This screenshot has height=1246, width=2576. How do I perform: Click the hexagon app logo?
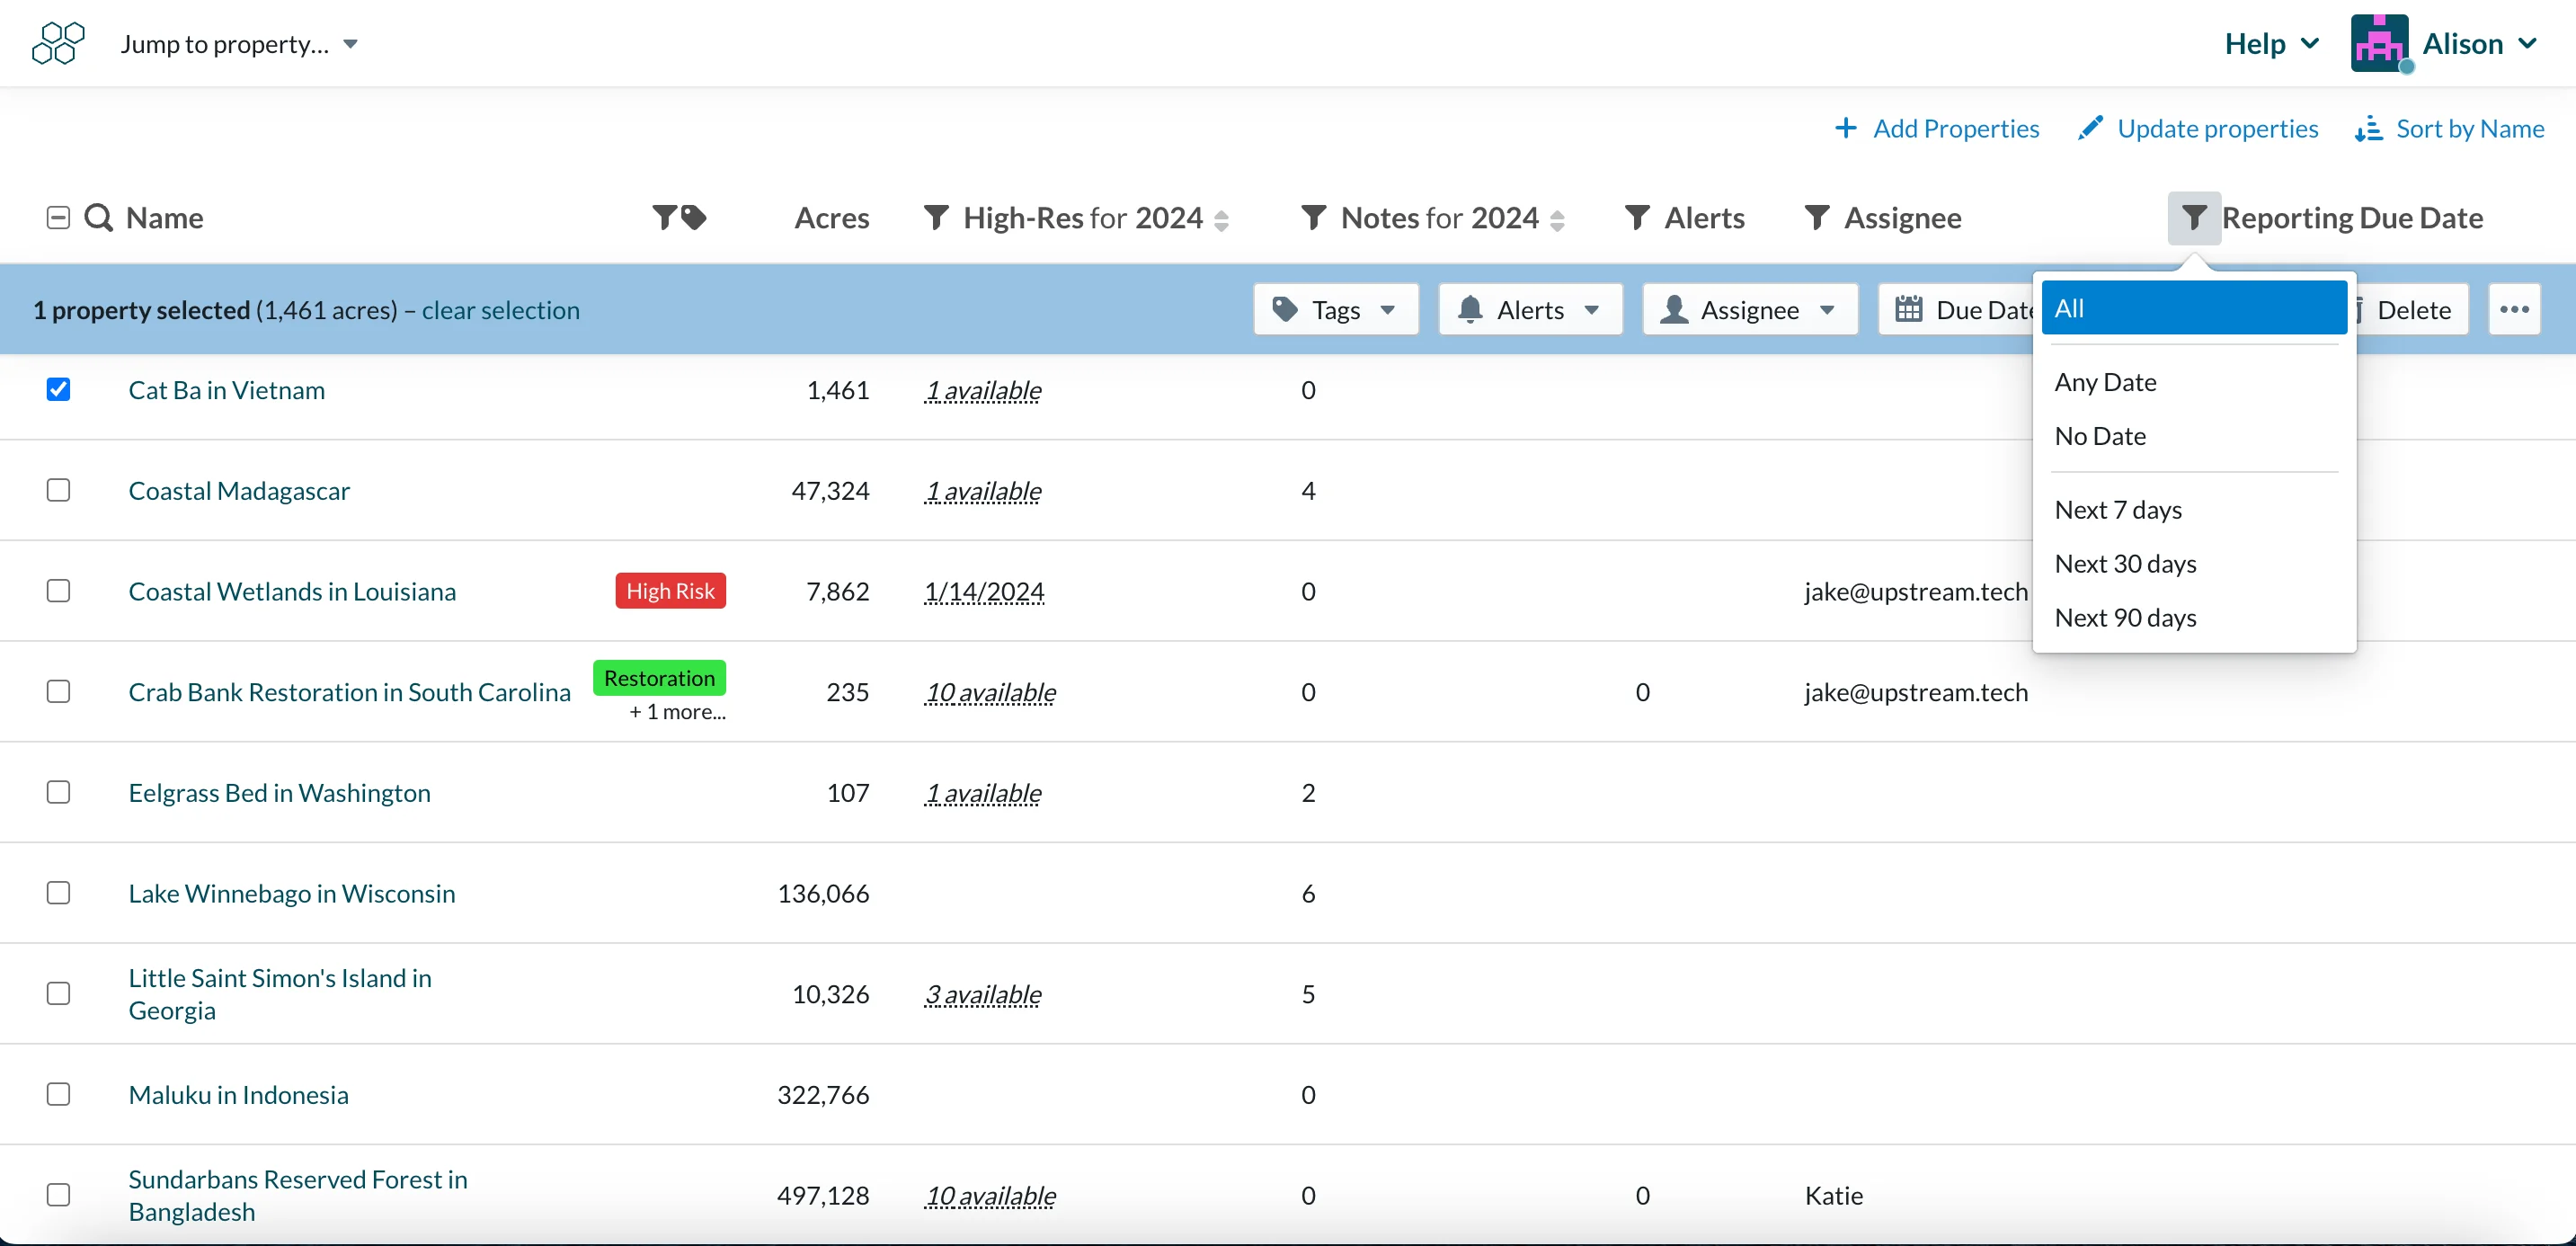click(58, 43)
